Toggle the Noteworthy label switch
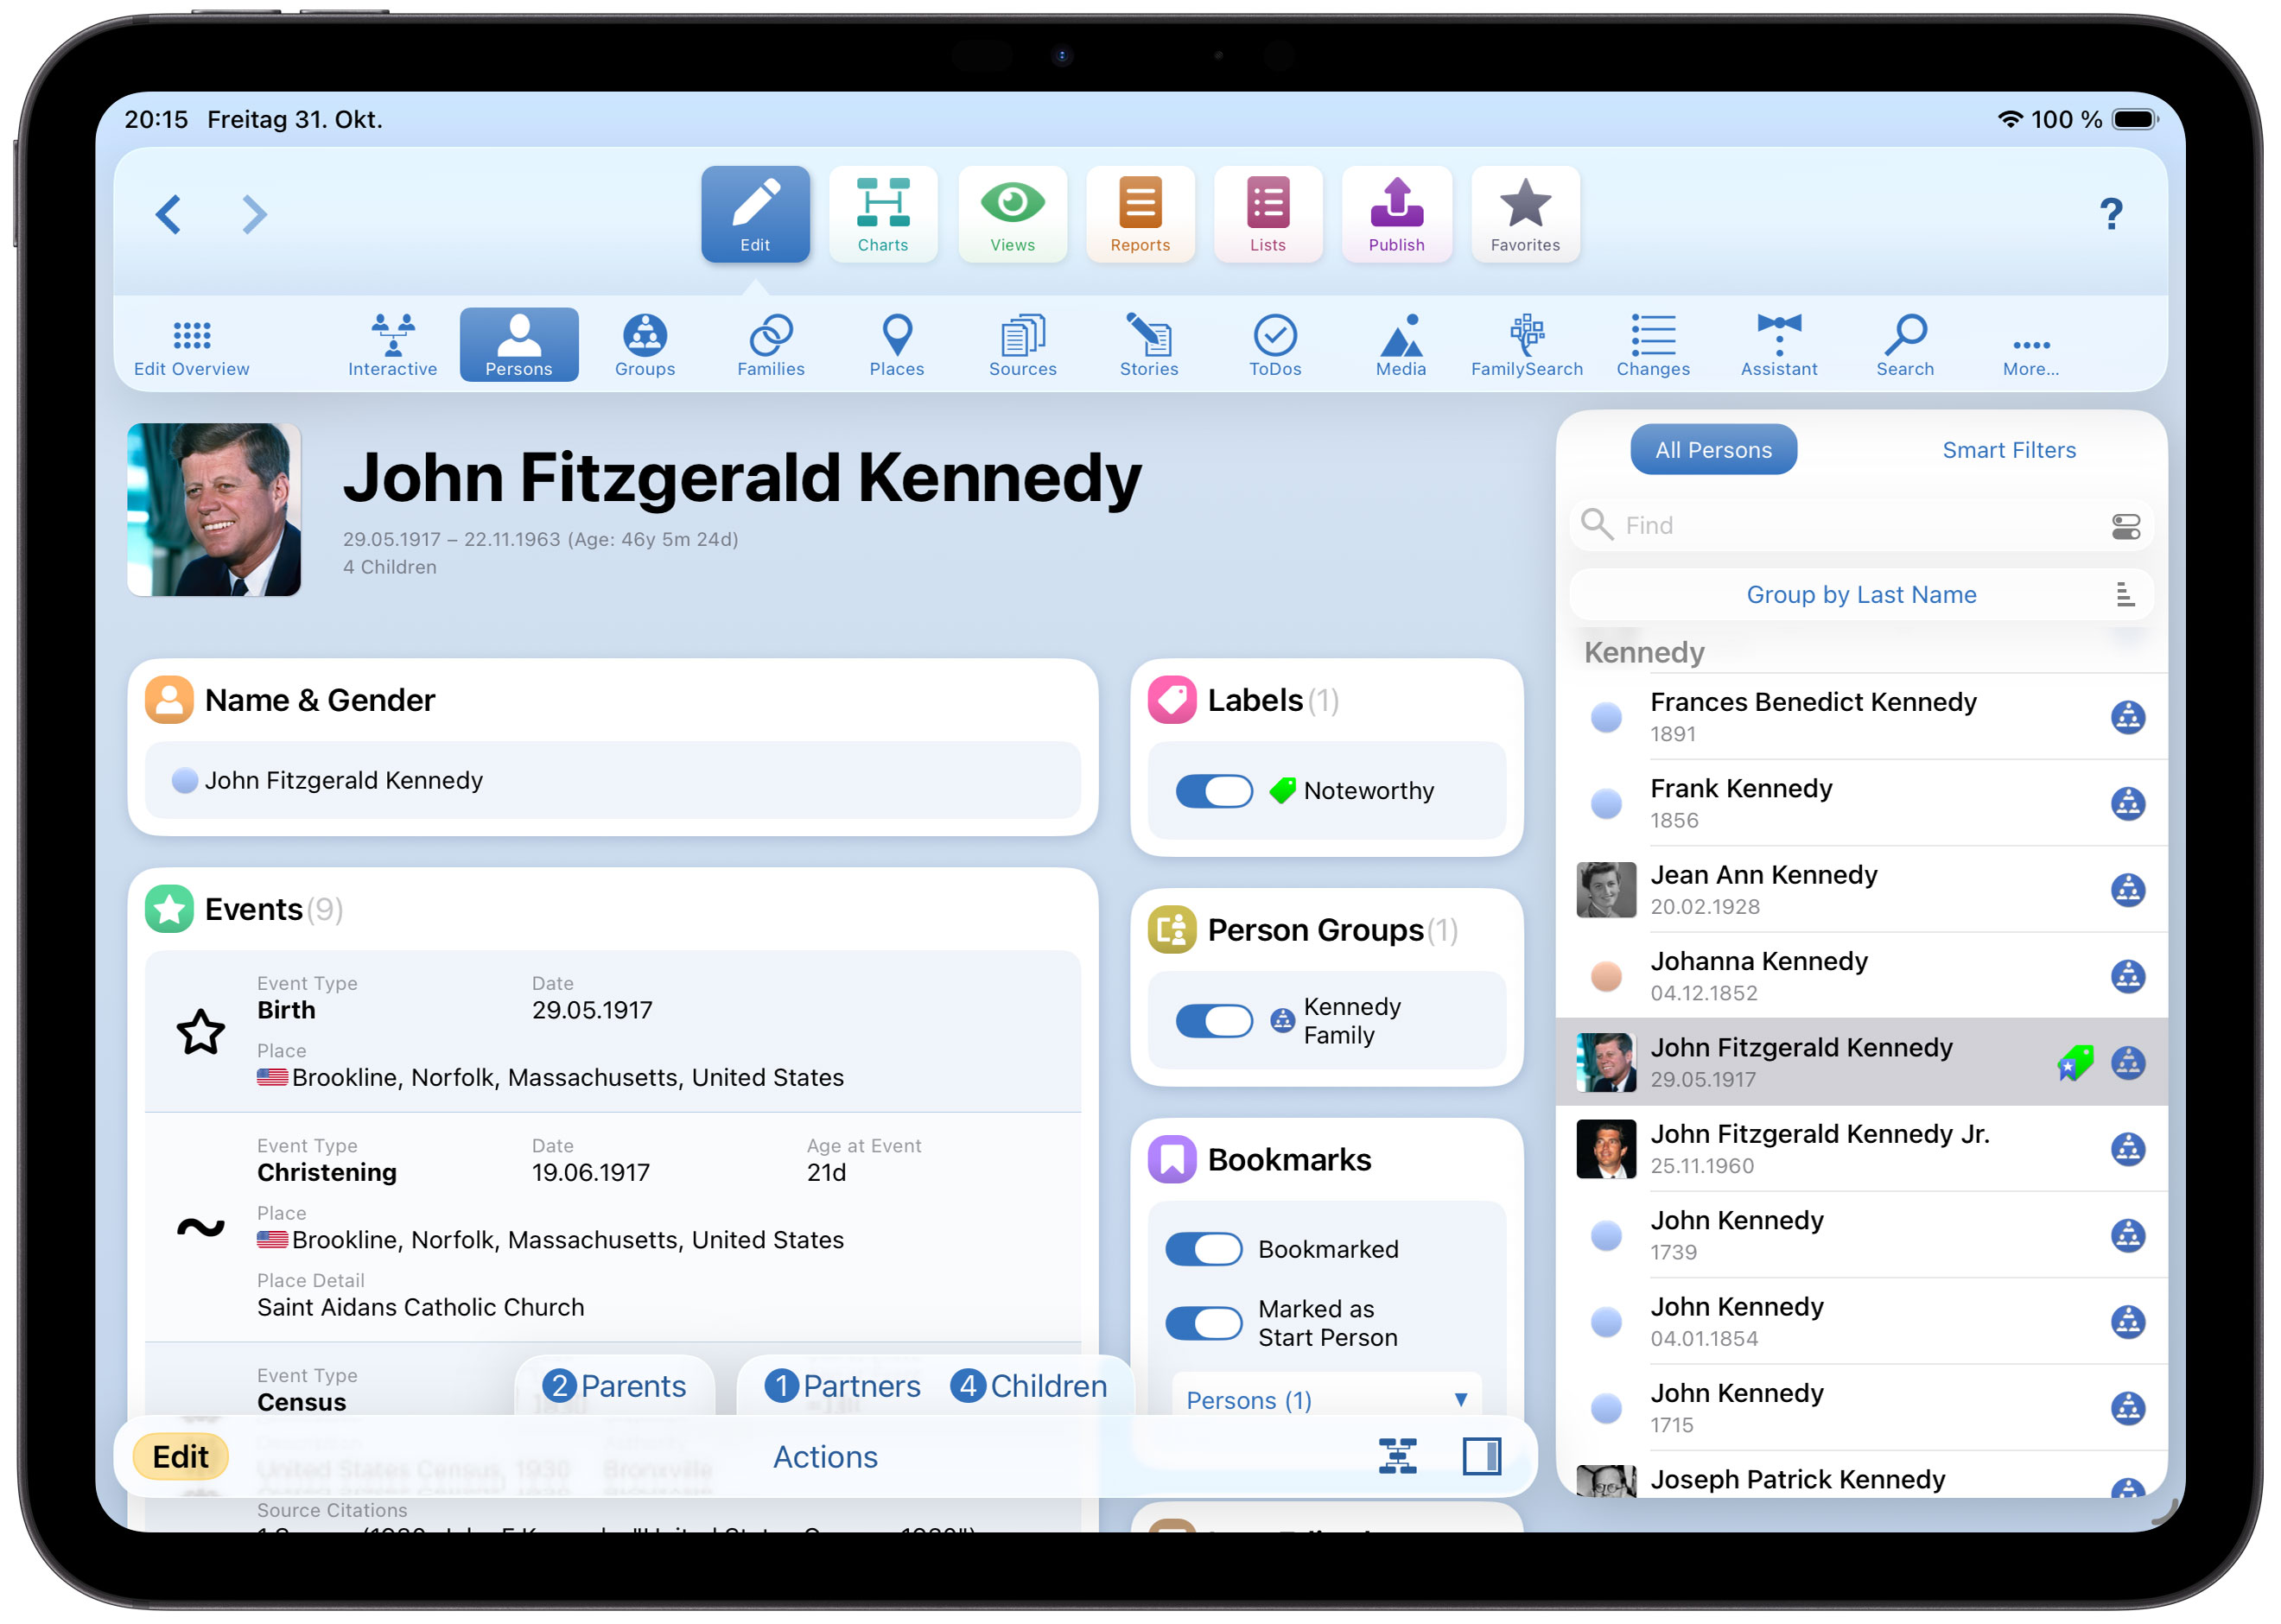Image resolution: width=2281 pixels, height=1624 pixels. [x=1213, y=791]
